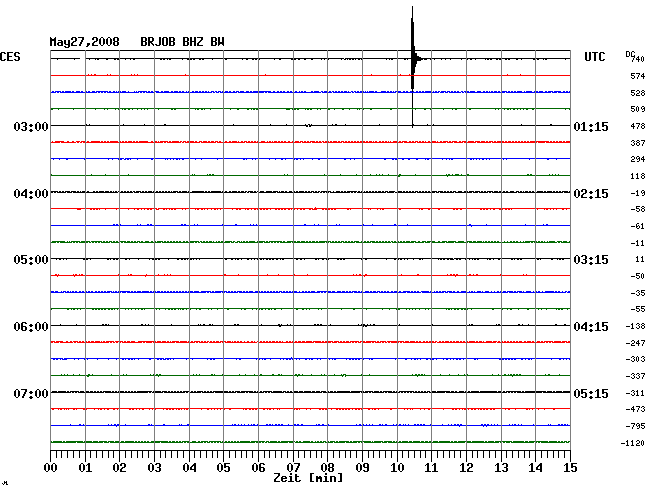The image size is (650, 494).
Task: Select the 14 minute axis label
Action: coord(536,468)
